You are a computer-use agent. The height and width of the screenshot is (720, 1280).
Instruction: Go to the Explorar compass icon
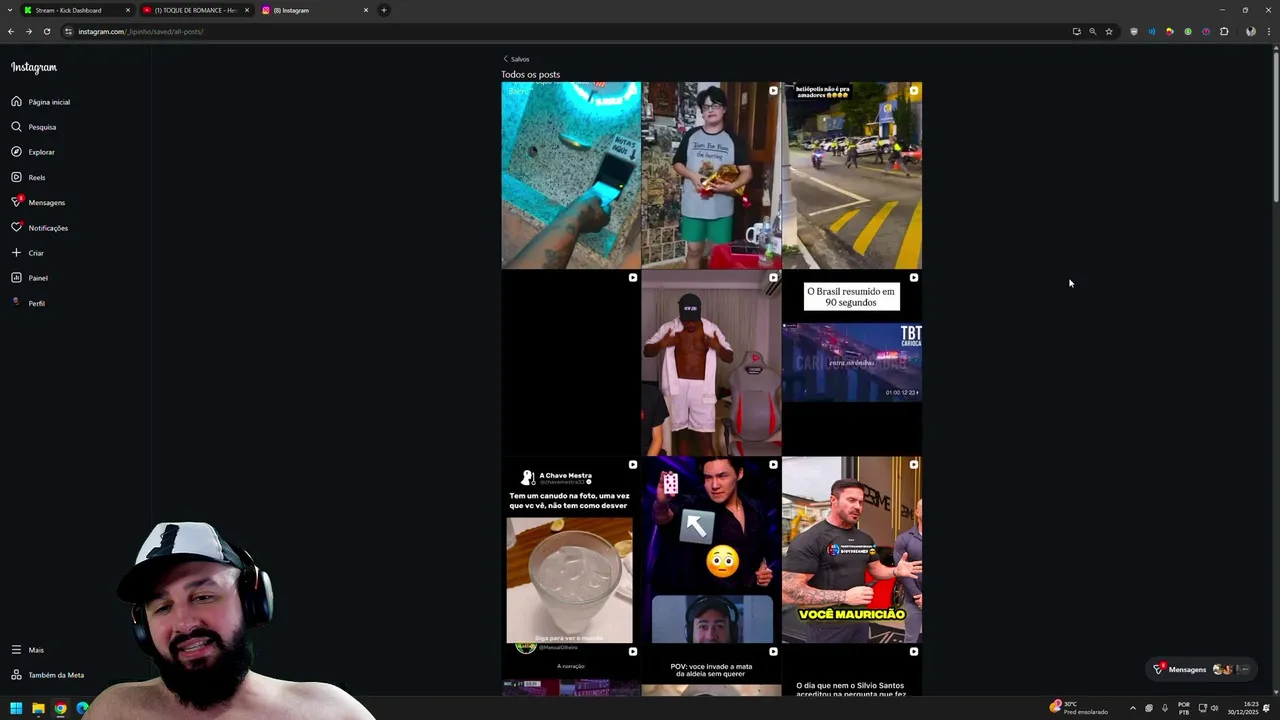click(16, 152)
